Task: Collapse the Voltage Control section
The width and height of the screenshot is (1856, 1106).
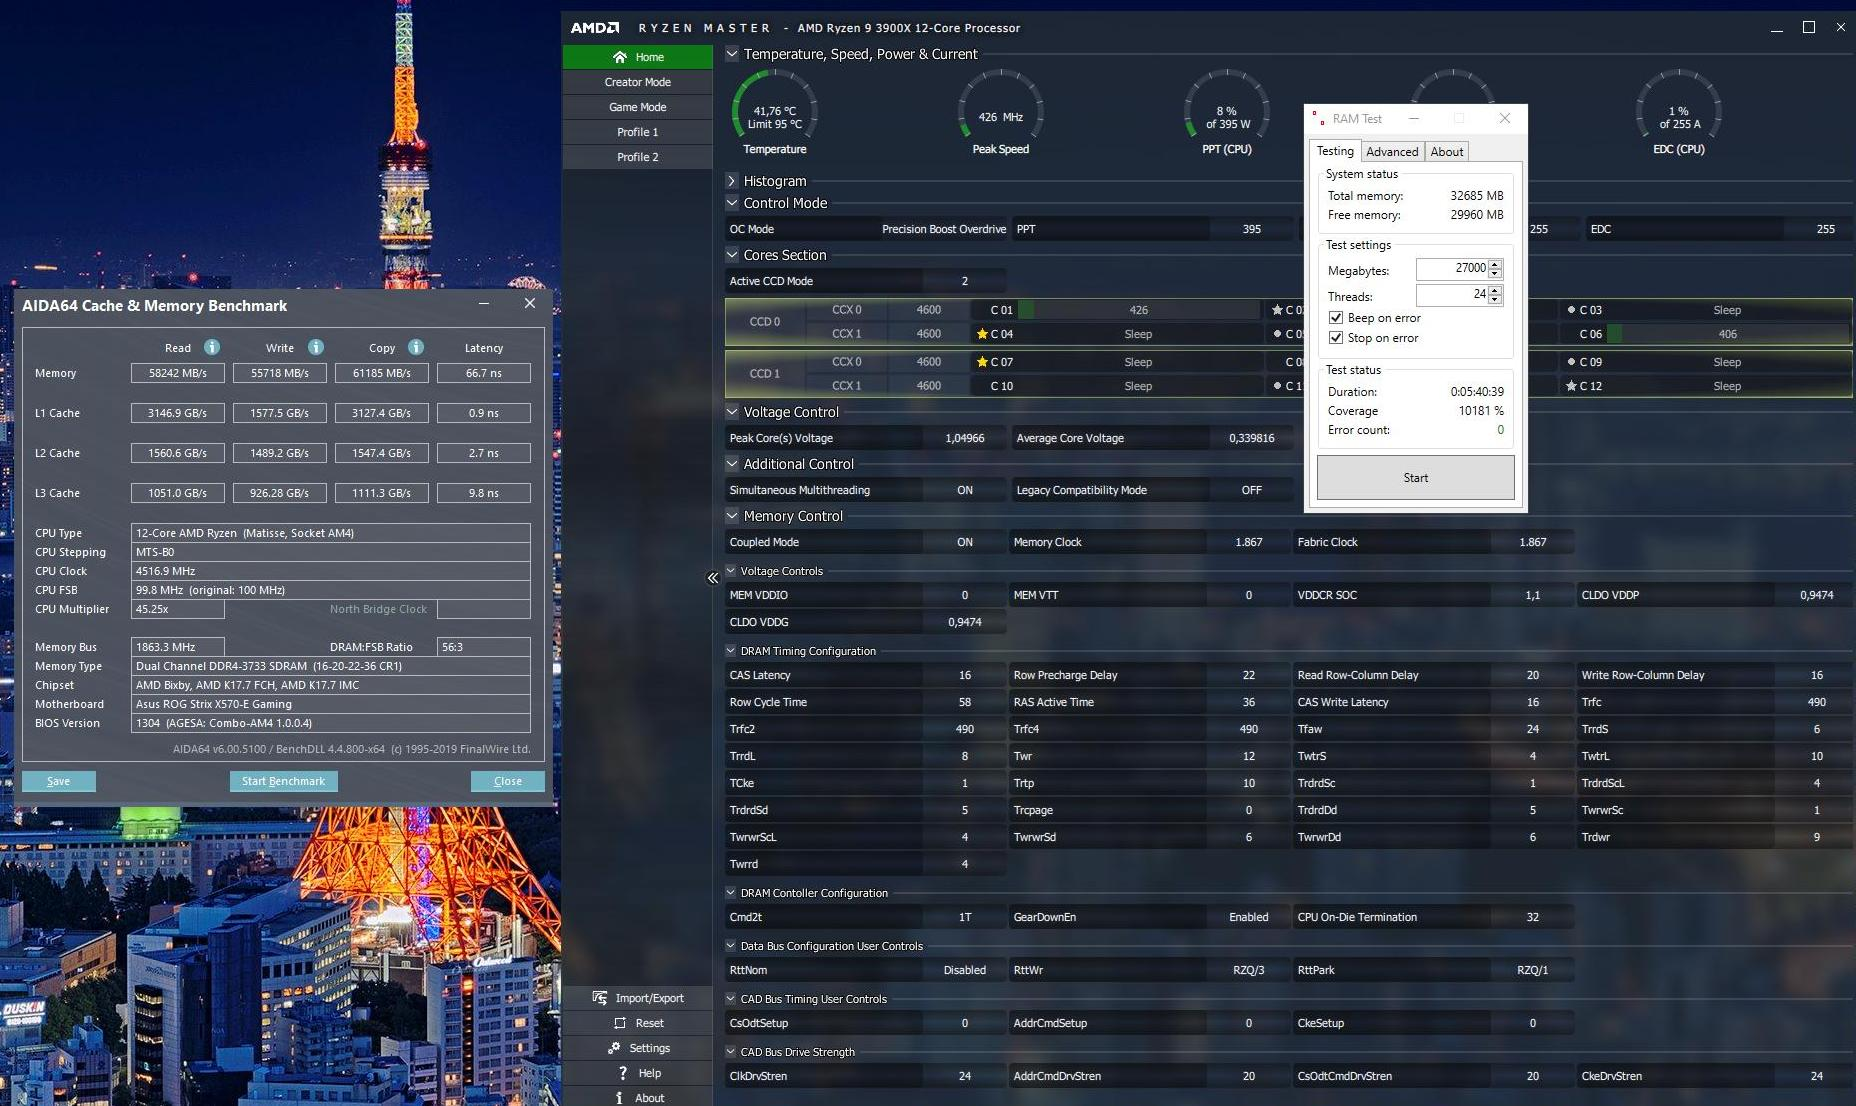Action: pyautogui.click(x=732, y=412)
